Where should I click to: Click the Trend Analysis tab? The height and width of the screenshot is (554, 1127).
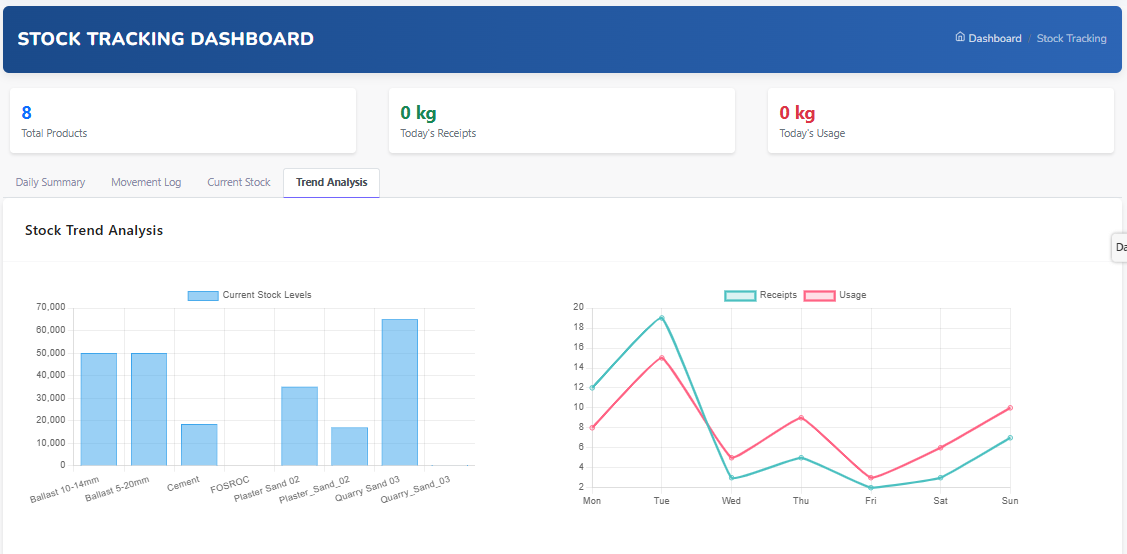tap(331, 183)
